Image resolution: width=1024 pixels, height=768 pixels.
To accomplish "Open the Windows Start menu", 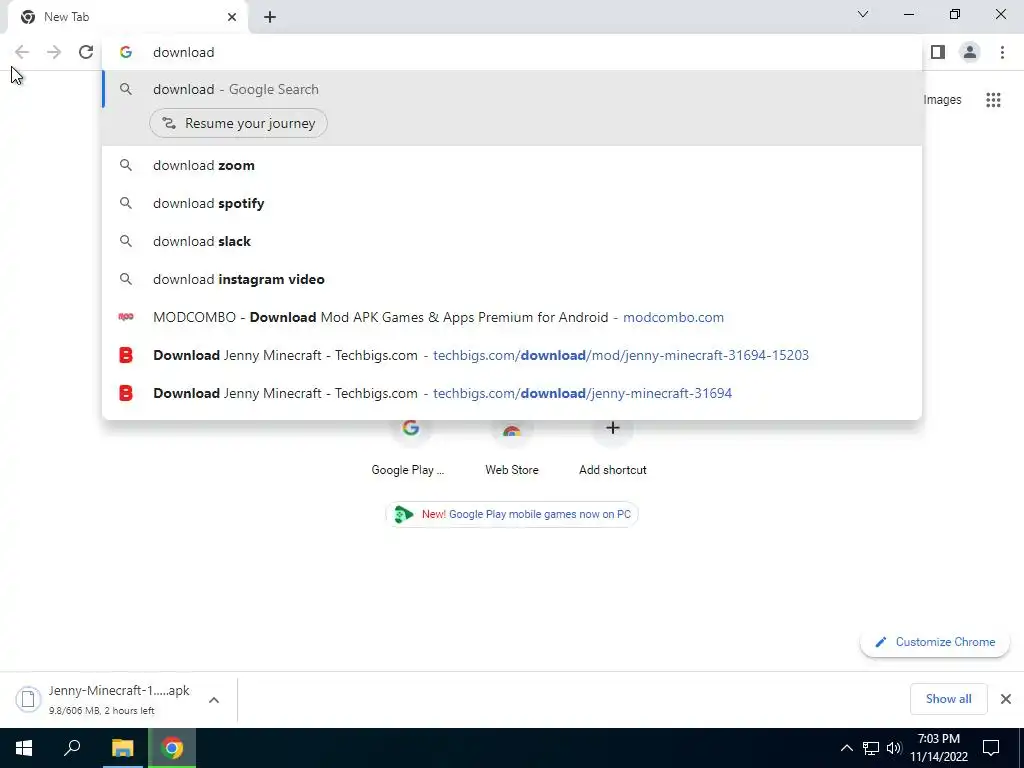I will click(24, 748).
